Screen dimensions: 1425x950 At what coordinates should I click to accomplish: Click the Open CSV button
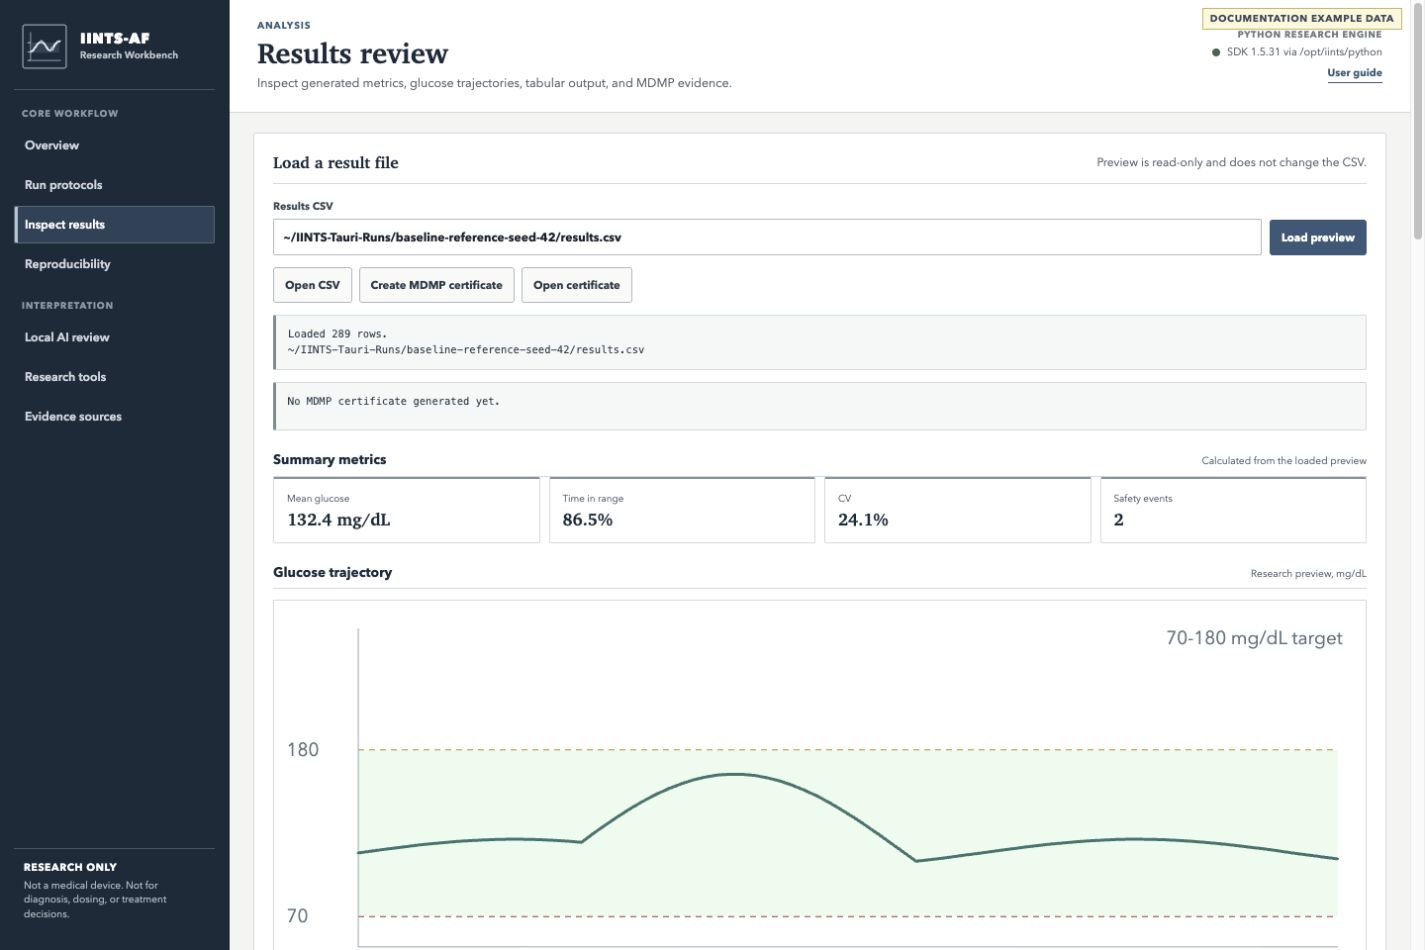312,285
